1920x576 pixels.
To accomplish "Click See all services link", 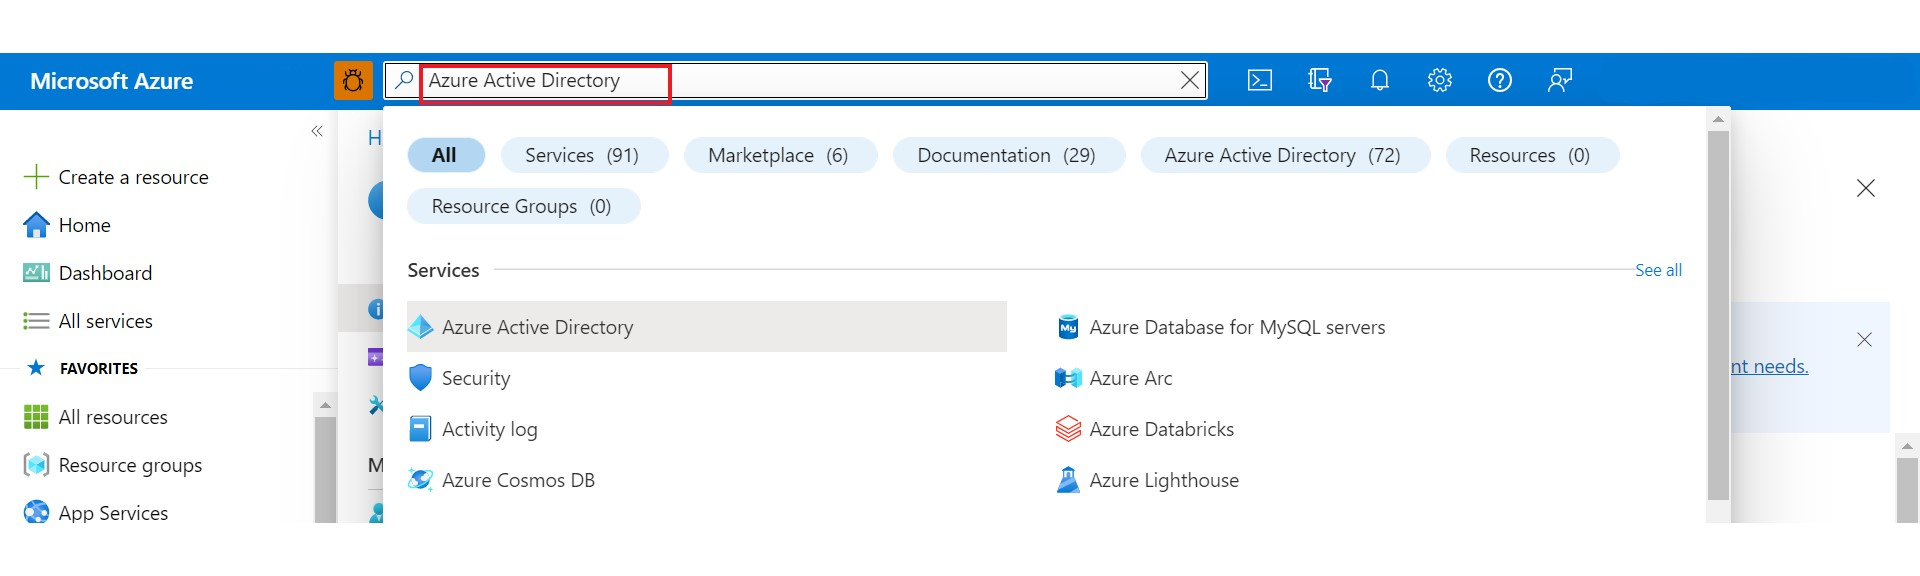I will [1658, 270].
